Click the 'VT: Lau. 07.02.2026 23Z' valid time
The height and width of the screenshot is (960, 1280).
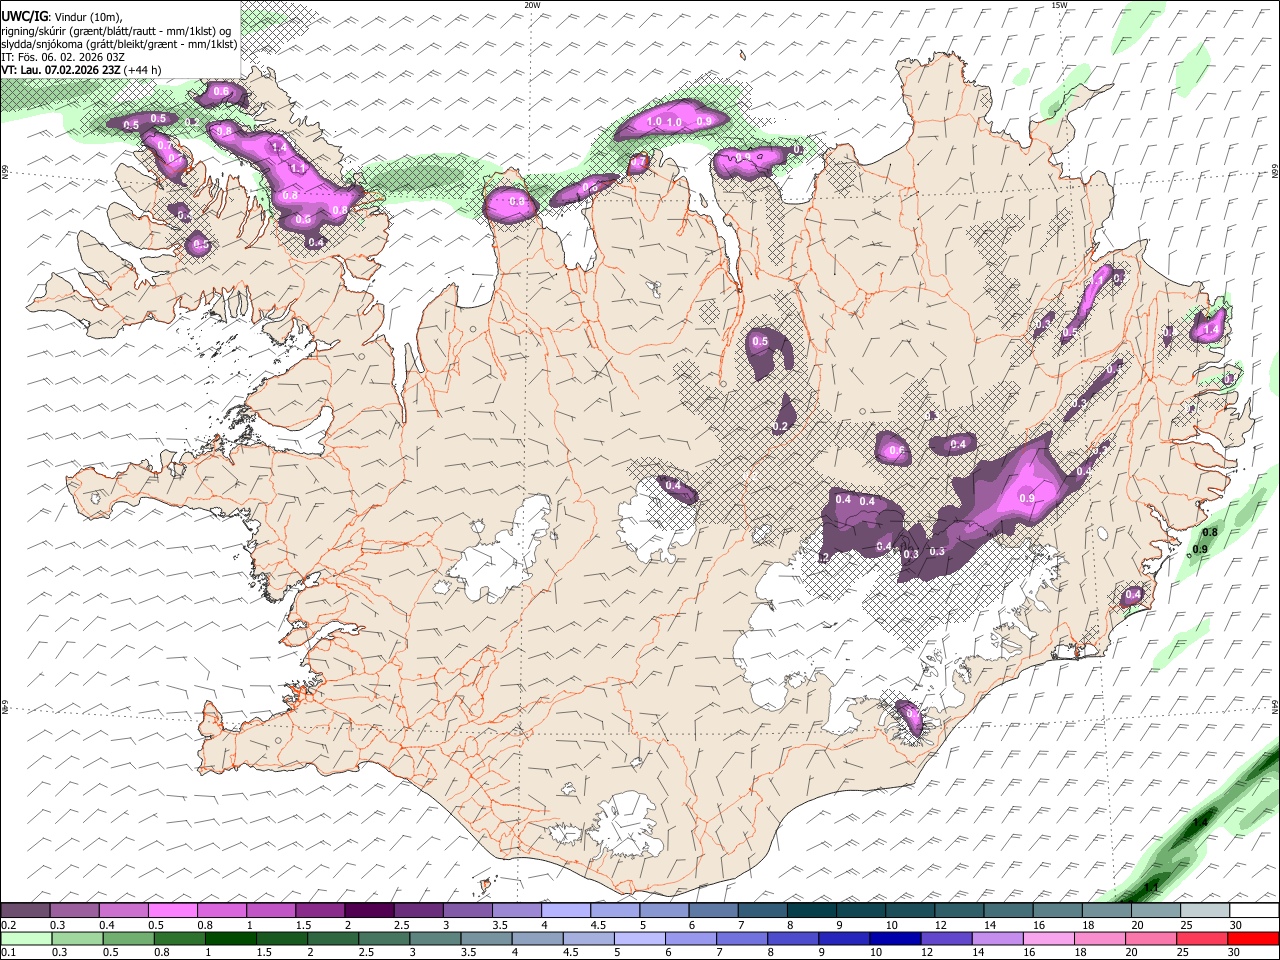61,70
